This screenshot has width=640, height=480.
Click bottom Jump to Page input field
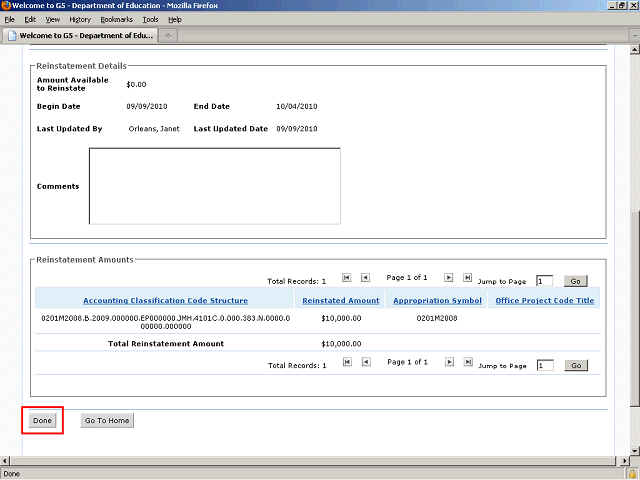click(x=545, y=365)
